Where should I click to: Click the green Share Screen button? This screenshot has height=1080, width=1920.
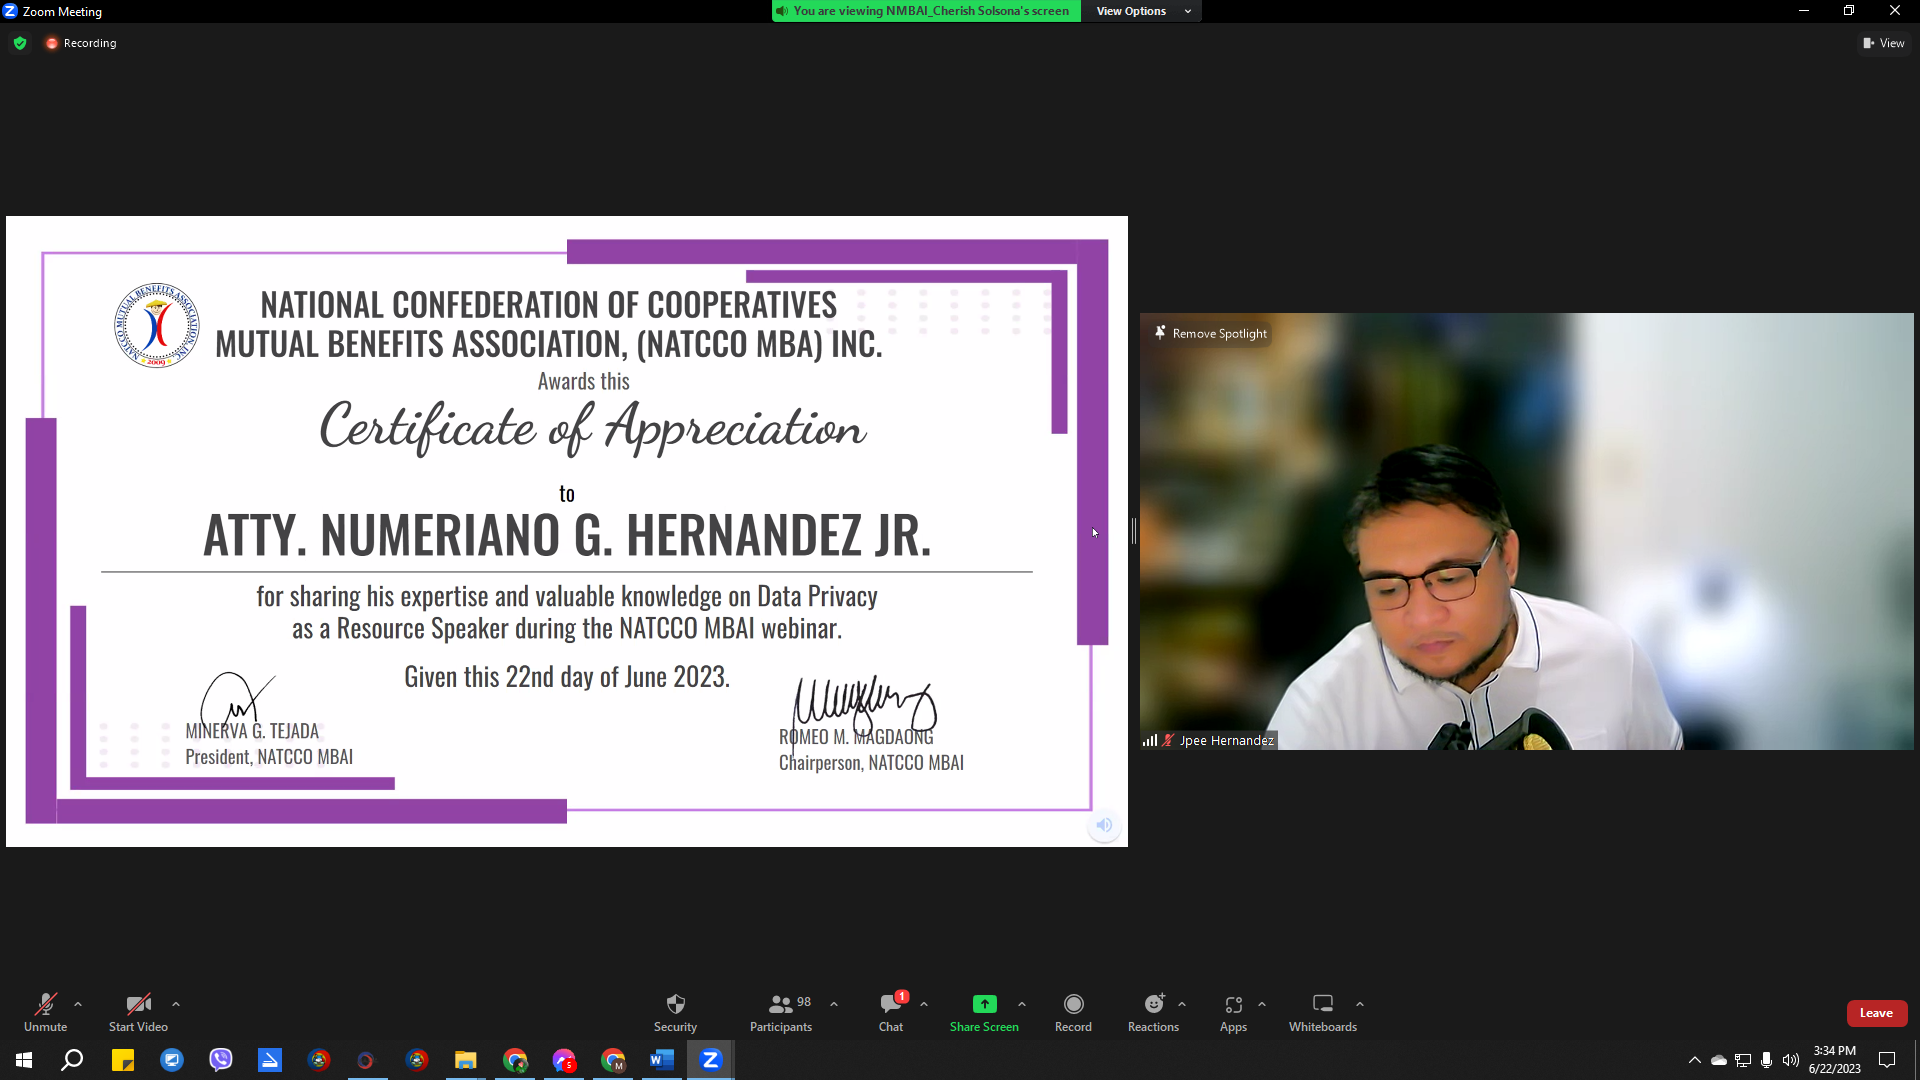point(984,1012)
